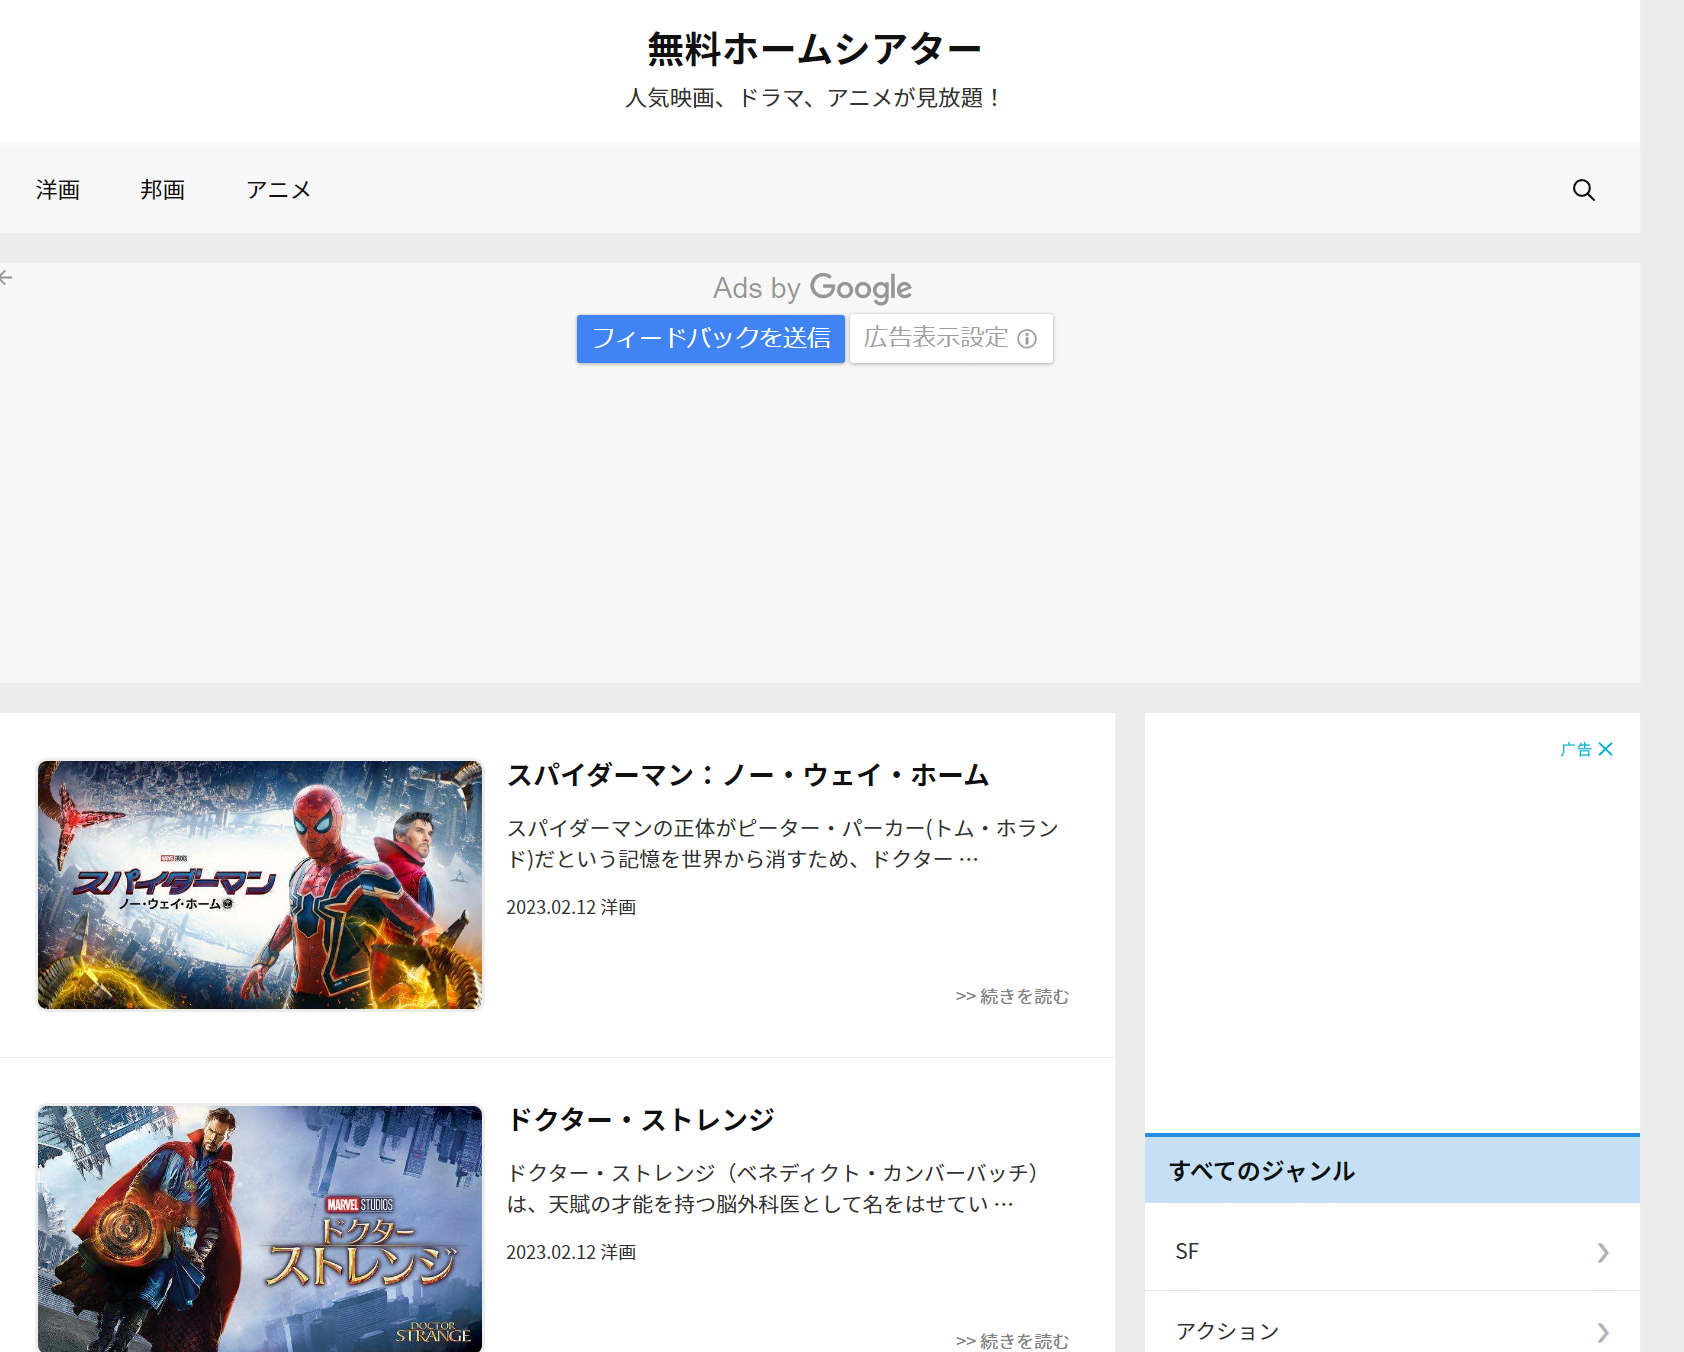Viewport: 1684px width, 1352px height.
Task: Click the 广告 label on the sidebar ad
Action: click(x=1576, y=749)
